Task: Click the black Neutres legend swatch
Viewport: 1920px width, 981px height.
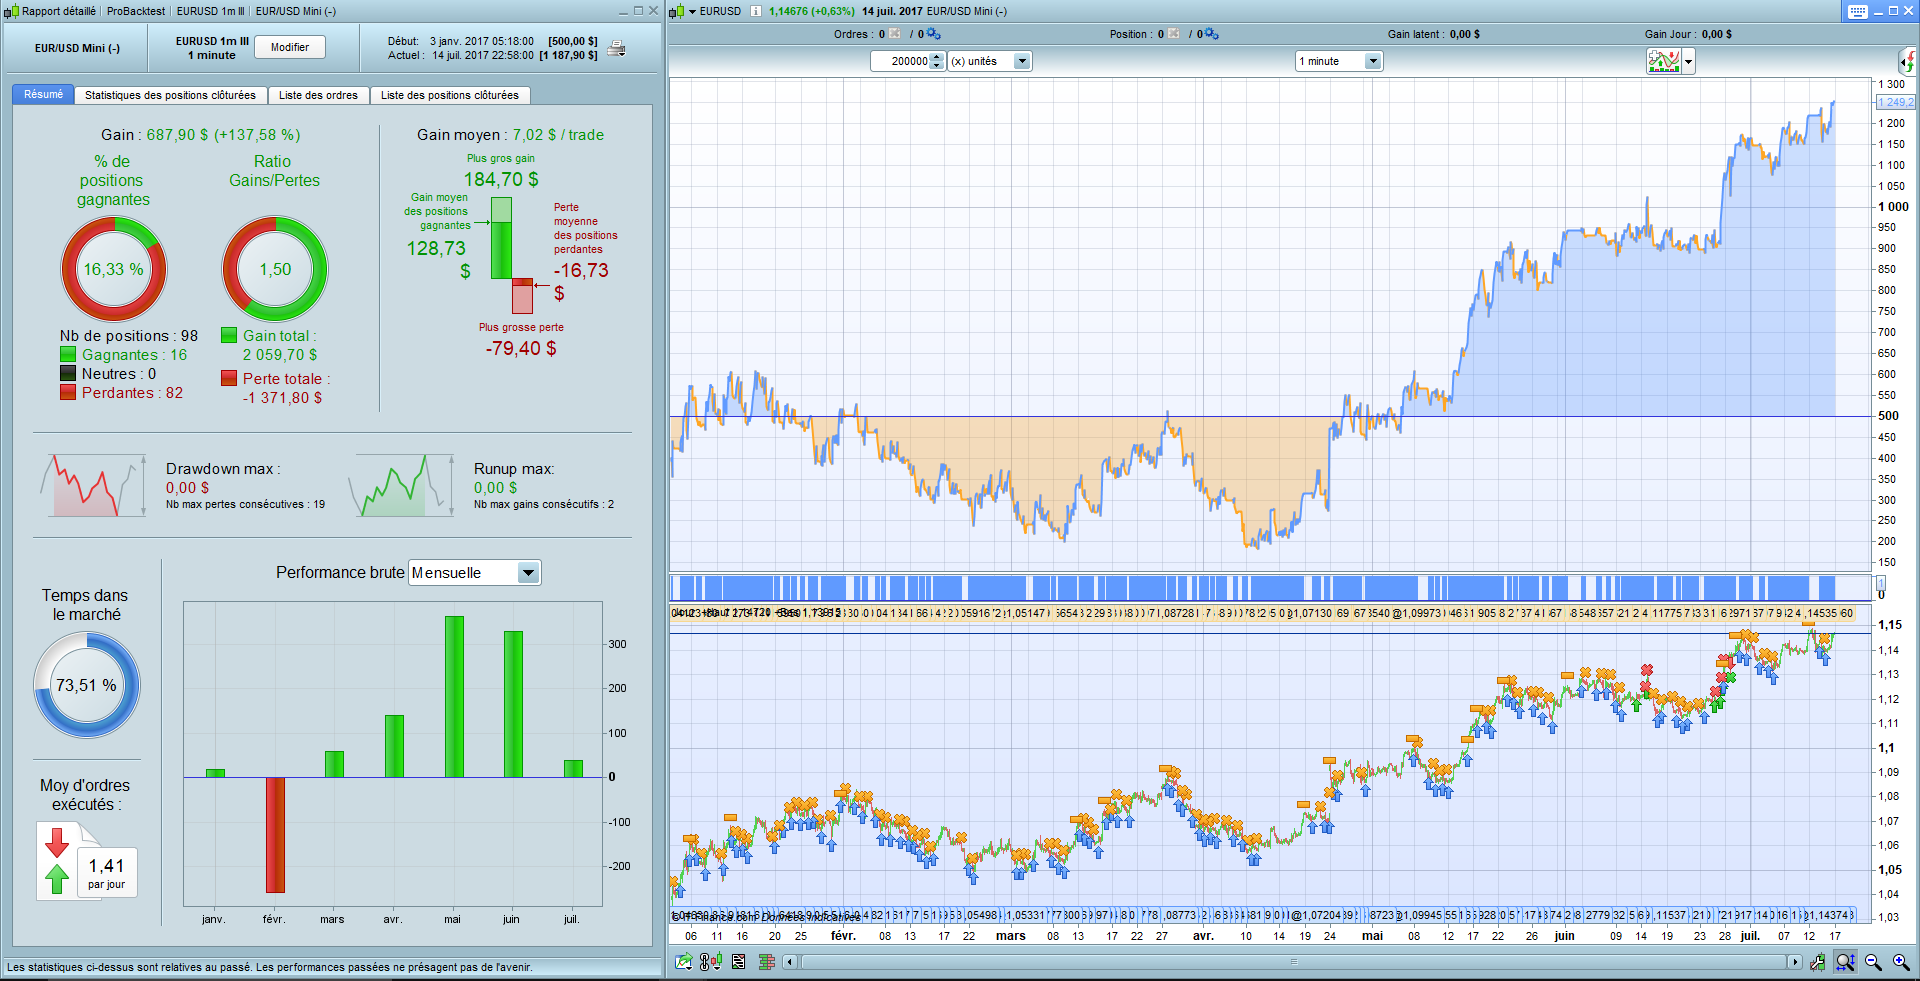Action: coord(68,373)
